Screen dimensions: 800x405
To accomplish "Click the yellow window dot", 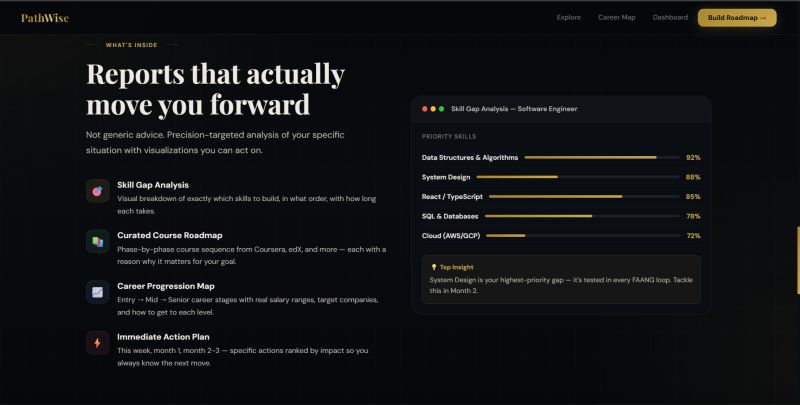I will (433, 109).
